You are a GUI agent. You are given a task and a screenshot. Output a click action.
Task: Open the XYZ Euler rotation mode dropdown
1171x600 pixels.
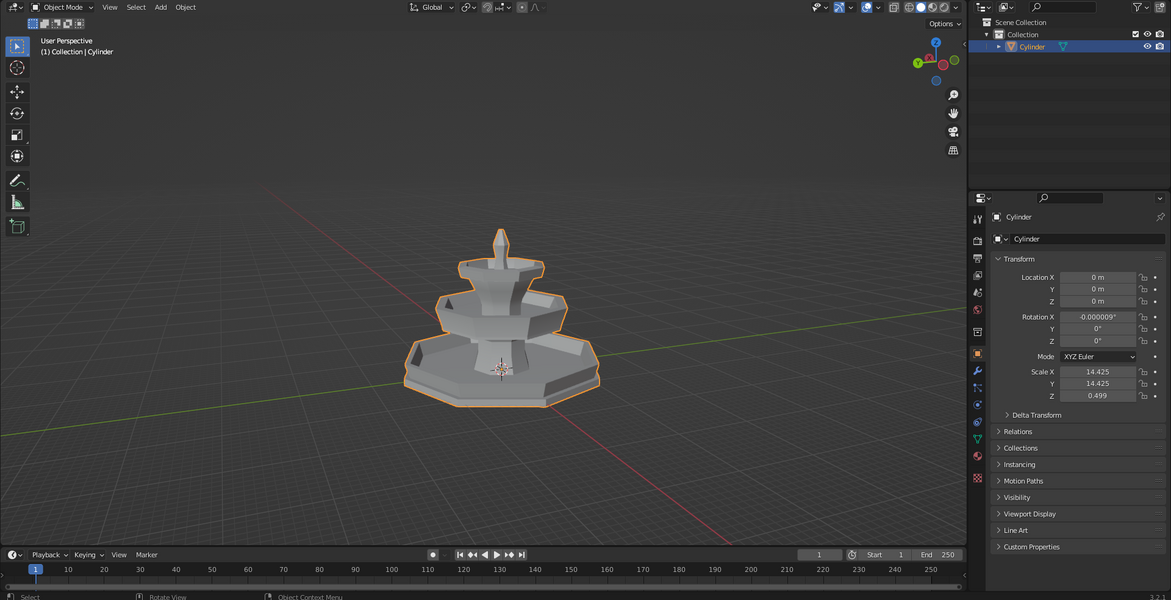(x=1097, y=356)
